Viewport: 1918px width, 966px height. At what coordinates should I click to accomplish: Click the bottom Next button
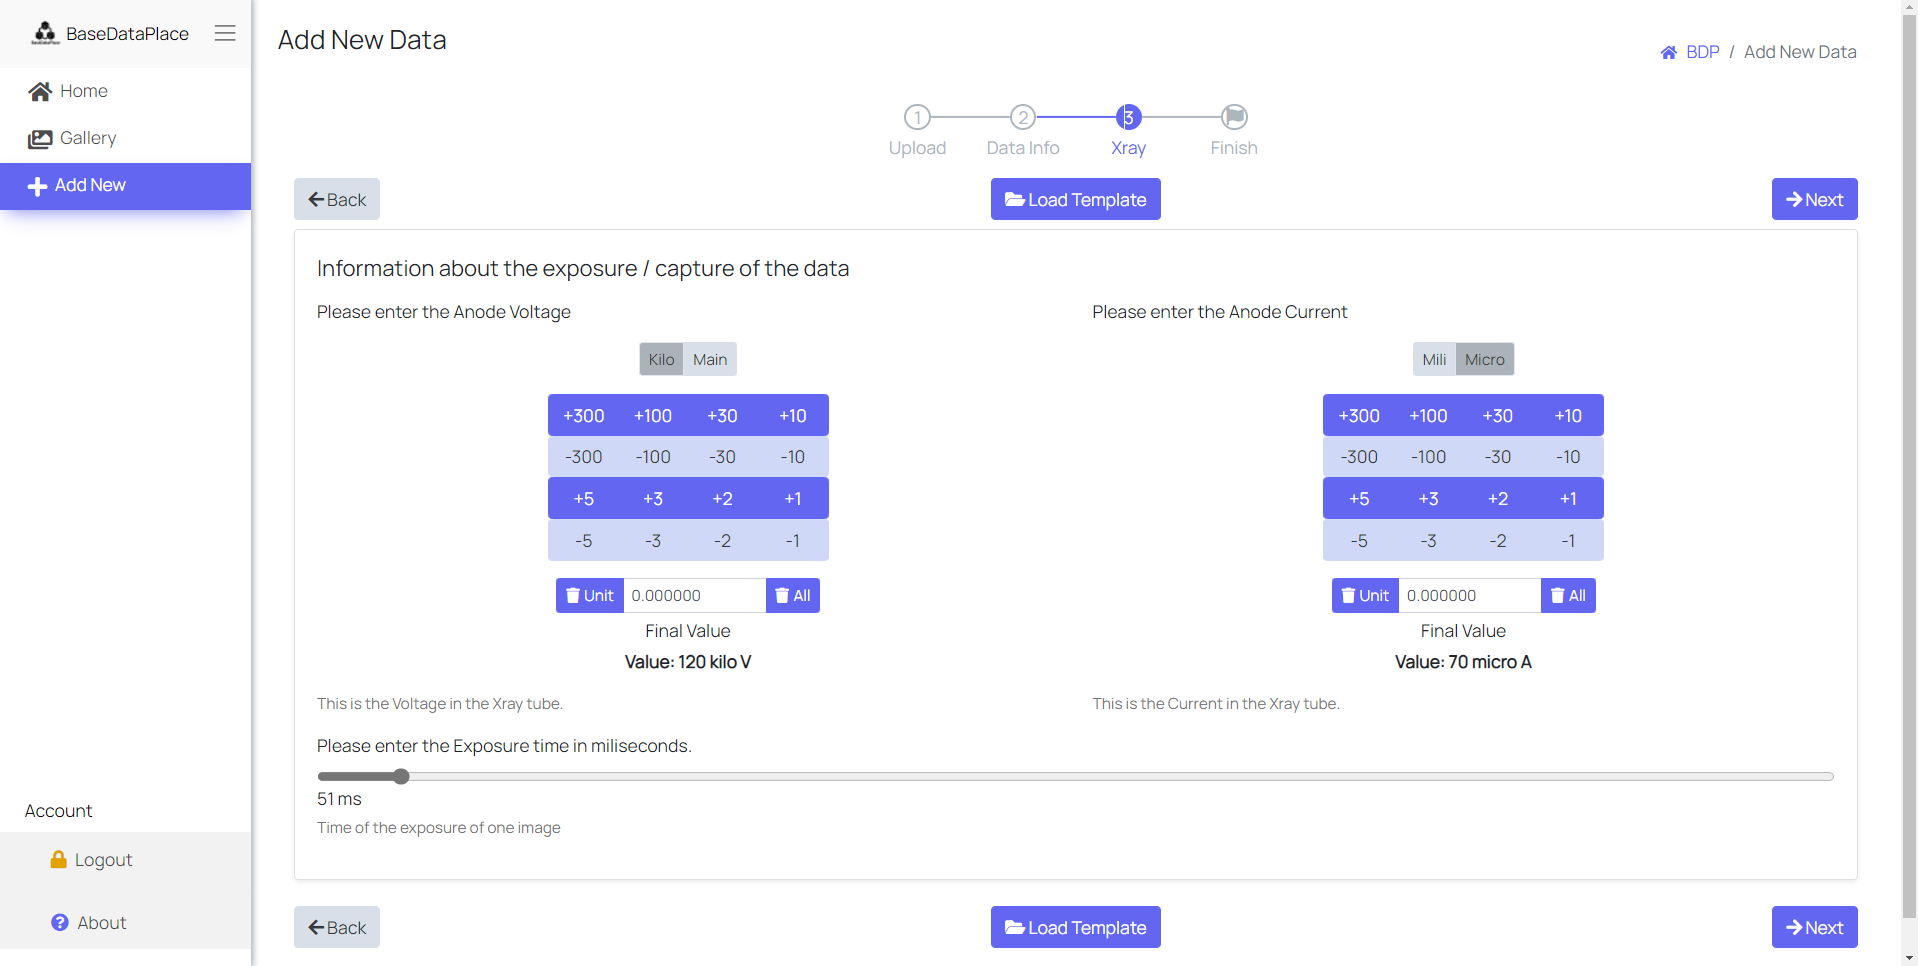1813,927
